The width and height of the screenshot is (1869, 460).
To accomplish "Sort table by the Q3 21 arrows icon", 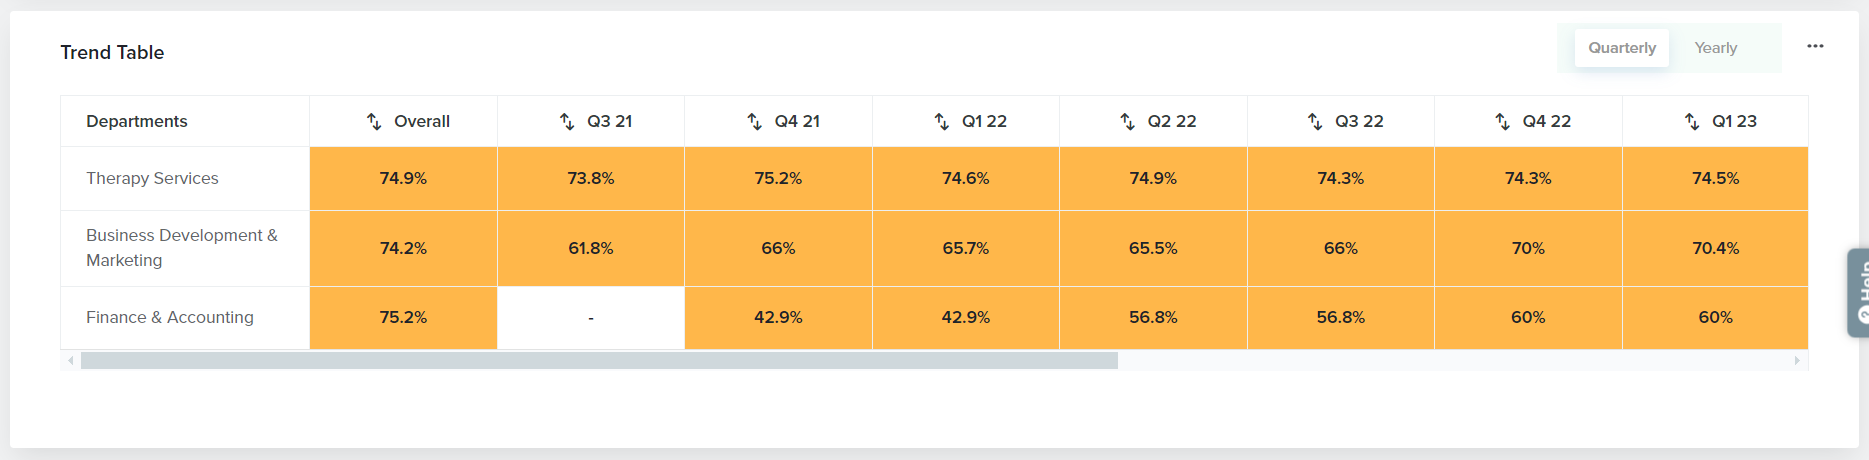I will tap(567, 121).
